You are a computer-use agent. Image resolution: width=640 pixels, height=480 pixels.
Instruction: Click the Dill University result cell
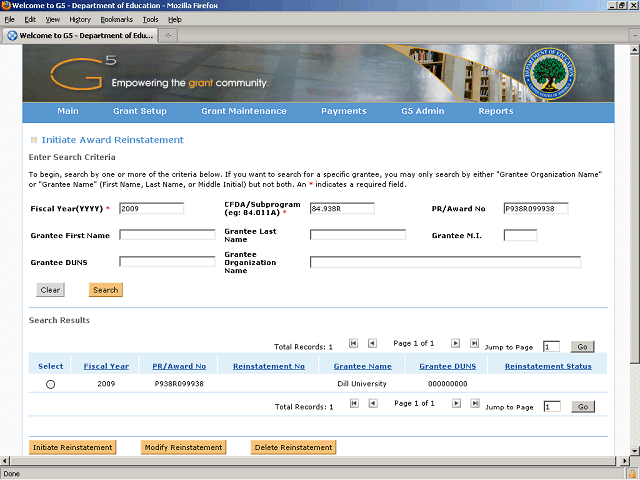pos(362,384)
